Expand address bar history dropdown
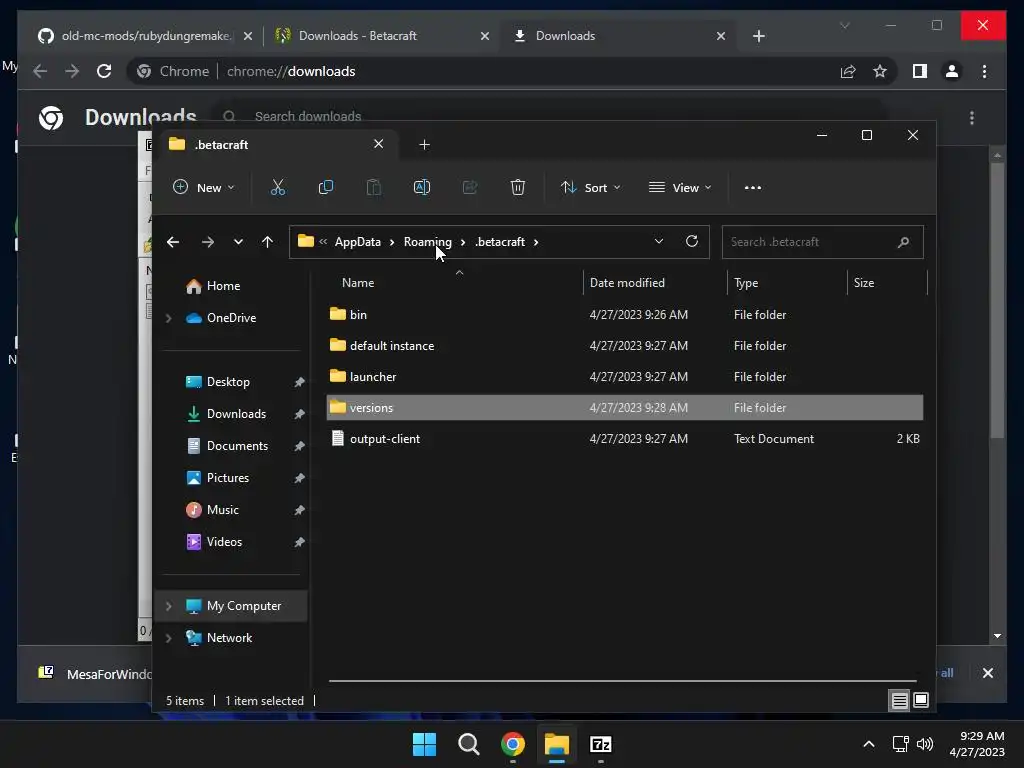Image resolution: width=1024 pixels, height=768 pixels. coord(659,241)
